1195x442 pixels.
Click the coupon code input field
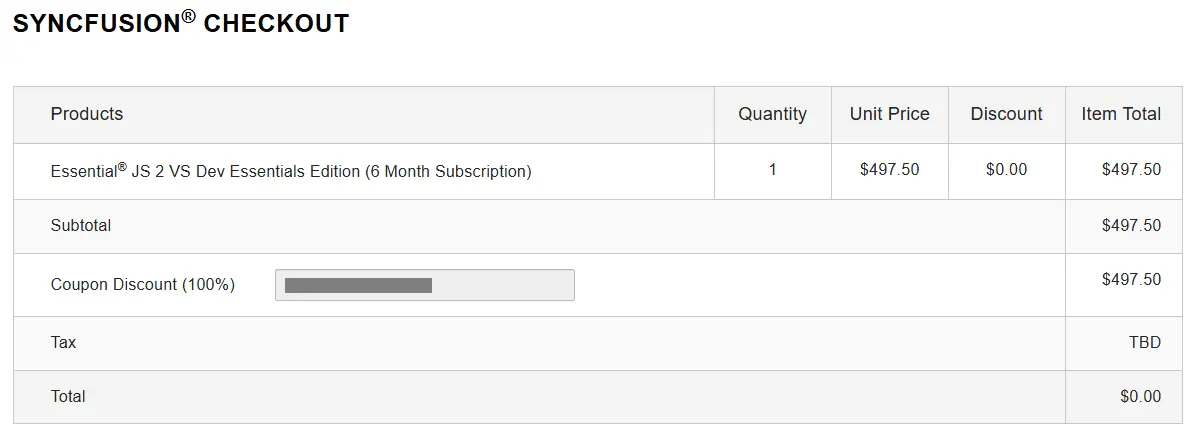[x=424, y=285]
